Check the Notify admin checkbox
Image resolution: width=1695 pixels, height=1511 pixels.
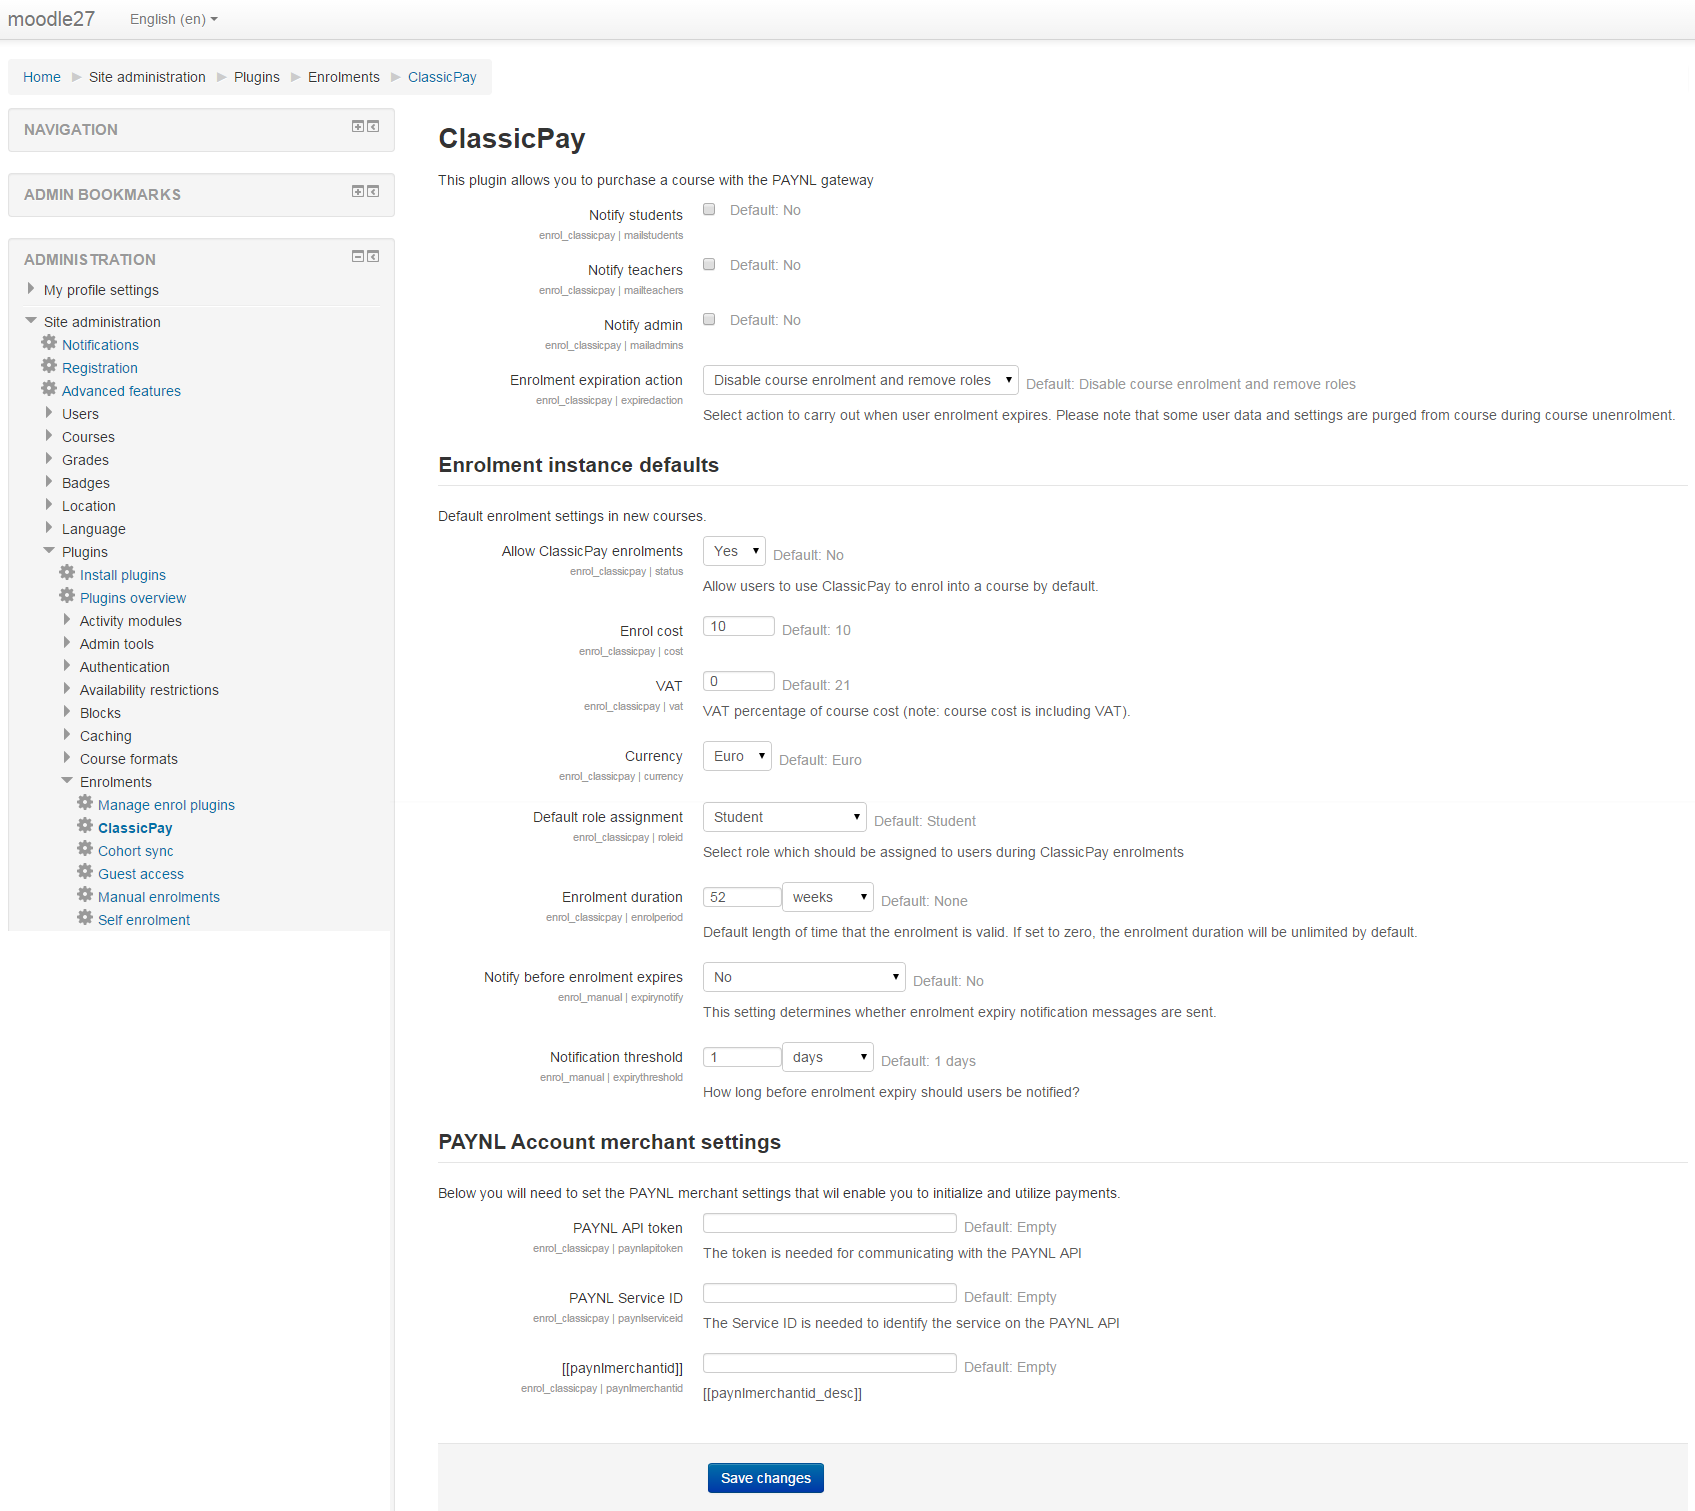coord(709,320)
